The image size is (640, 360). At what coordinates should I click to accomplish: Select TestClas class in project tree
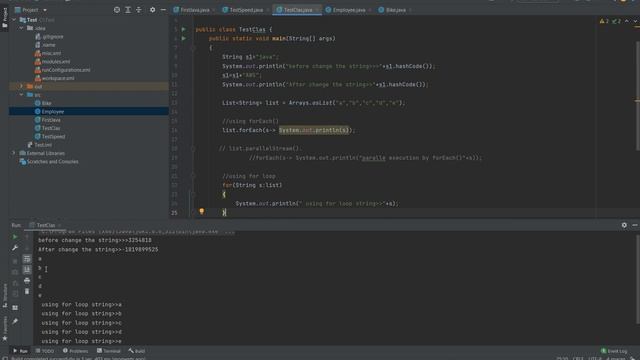(51, 128)
